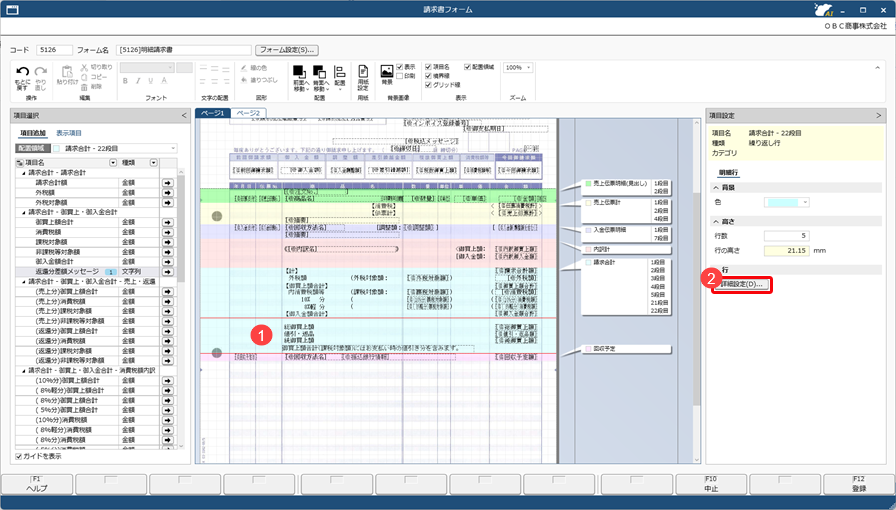Add 外税額 using its arrow button
Viewport: 896px width, 510px height.
point(167,193)
